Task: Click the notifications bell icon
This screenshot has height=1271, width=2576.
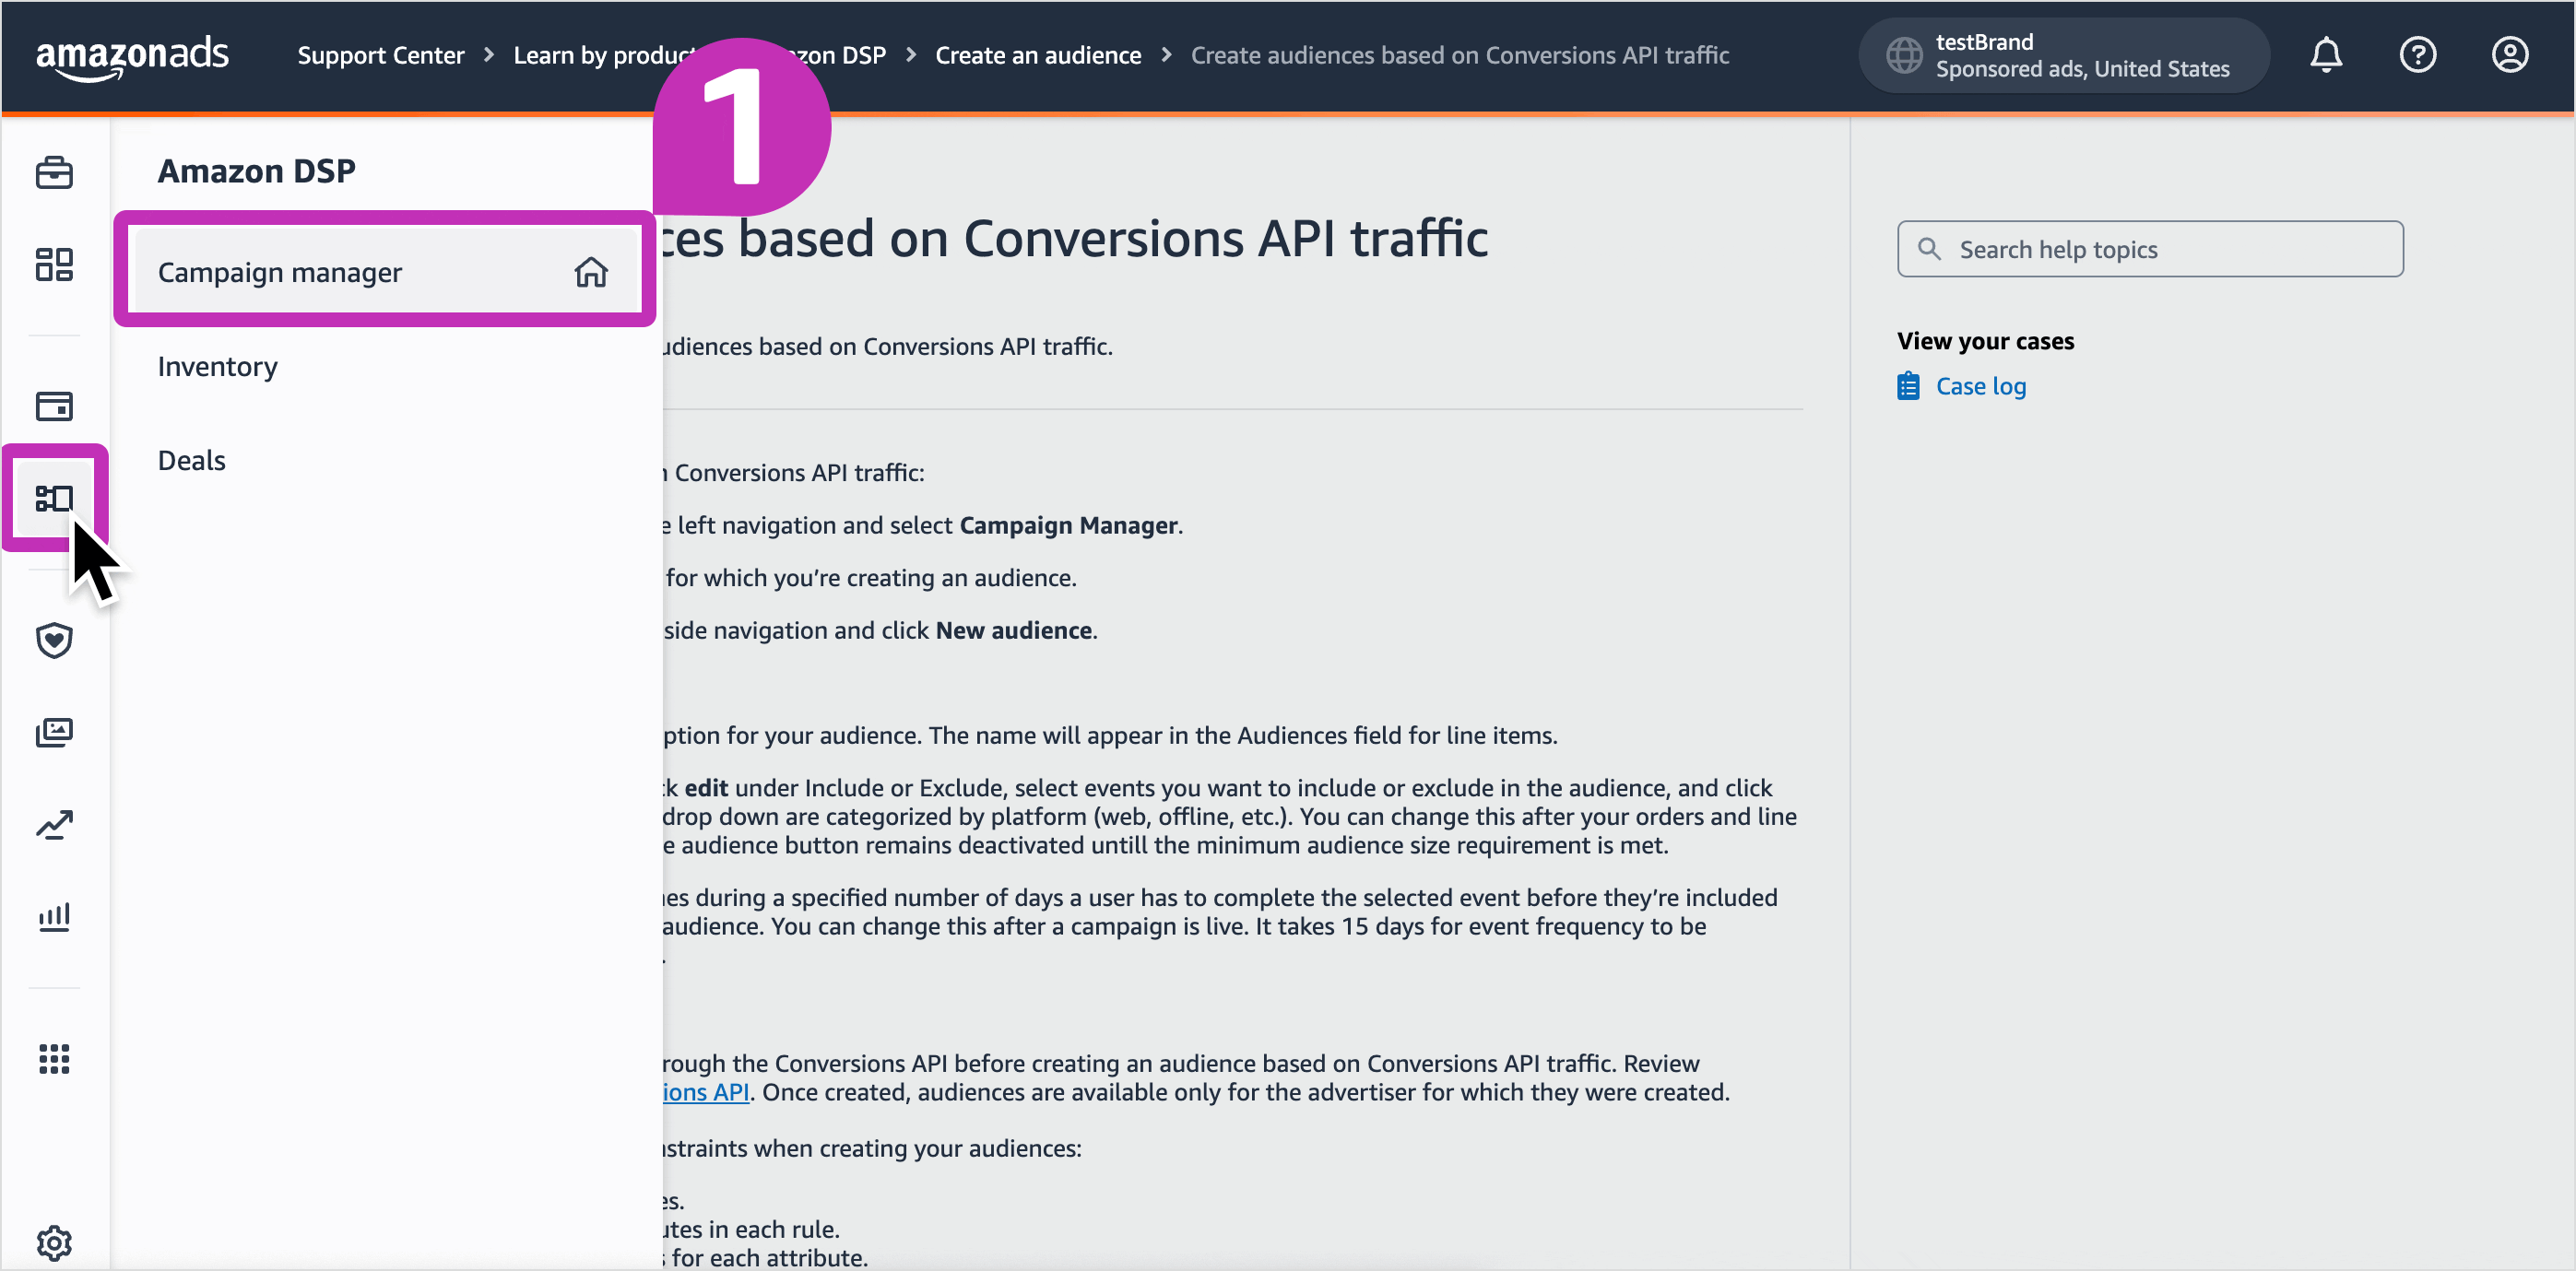Action: [2326, 55]
